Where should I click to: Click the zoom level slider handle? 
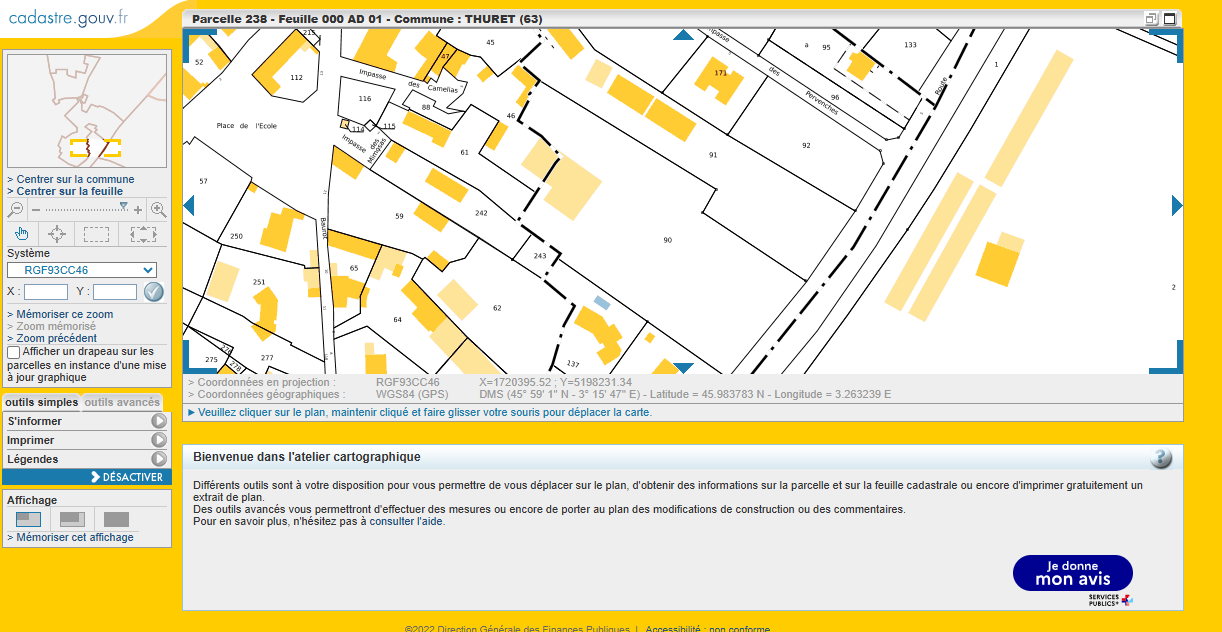tap(123, 206)
